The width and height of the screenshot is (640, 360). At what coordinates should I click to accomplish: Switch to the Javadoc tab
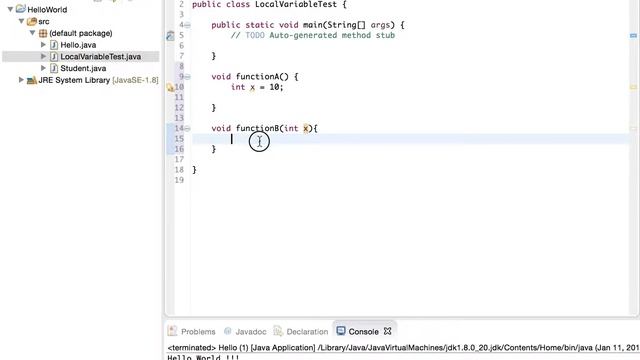[251, 331]
